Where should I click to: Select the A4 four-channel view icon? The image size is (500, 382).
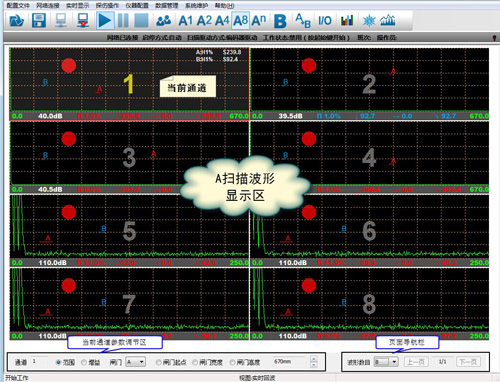222,21
